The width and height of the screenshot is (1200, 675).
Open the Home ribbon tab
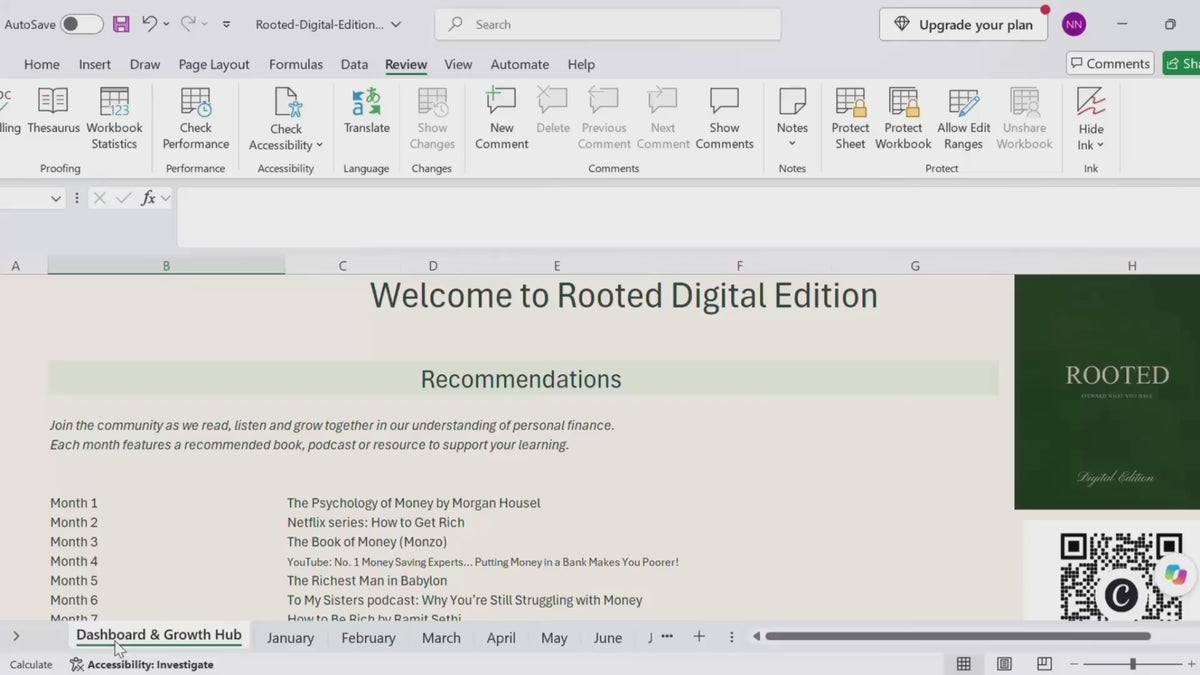[42, 64]
